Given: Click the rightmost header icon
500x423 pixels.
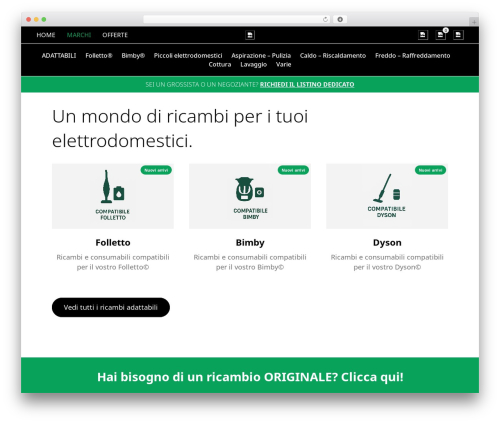Looking at the screenshot, I should 458,35.
